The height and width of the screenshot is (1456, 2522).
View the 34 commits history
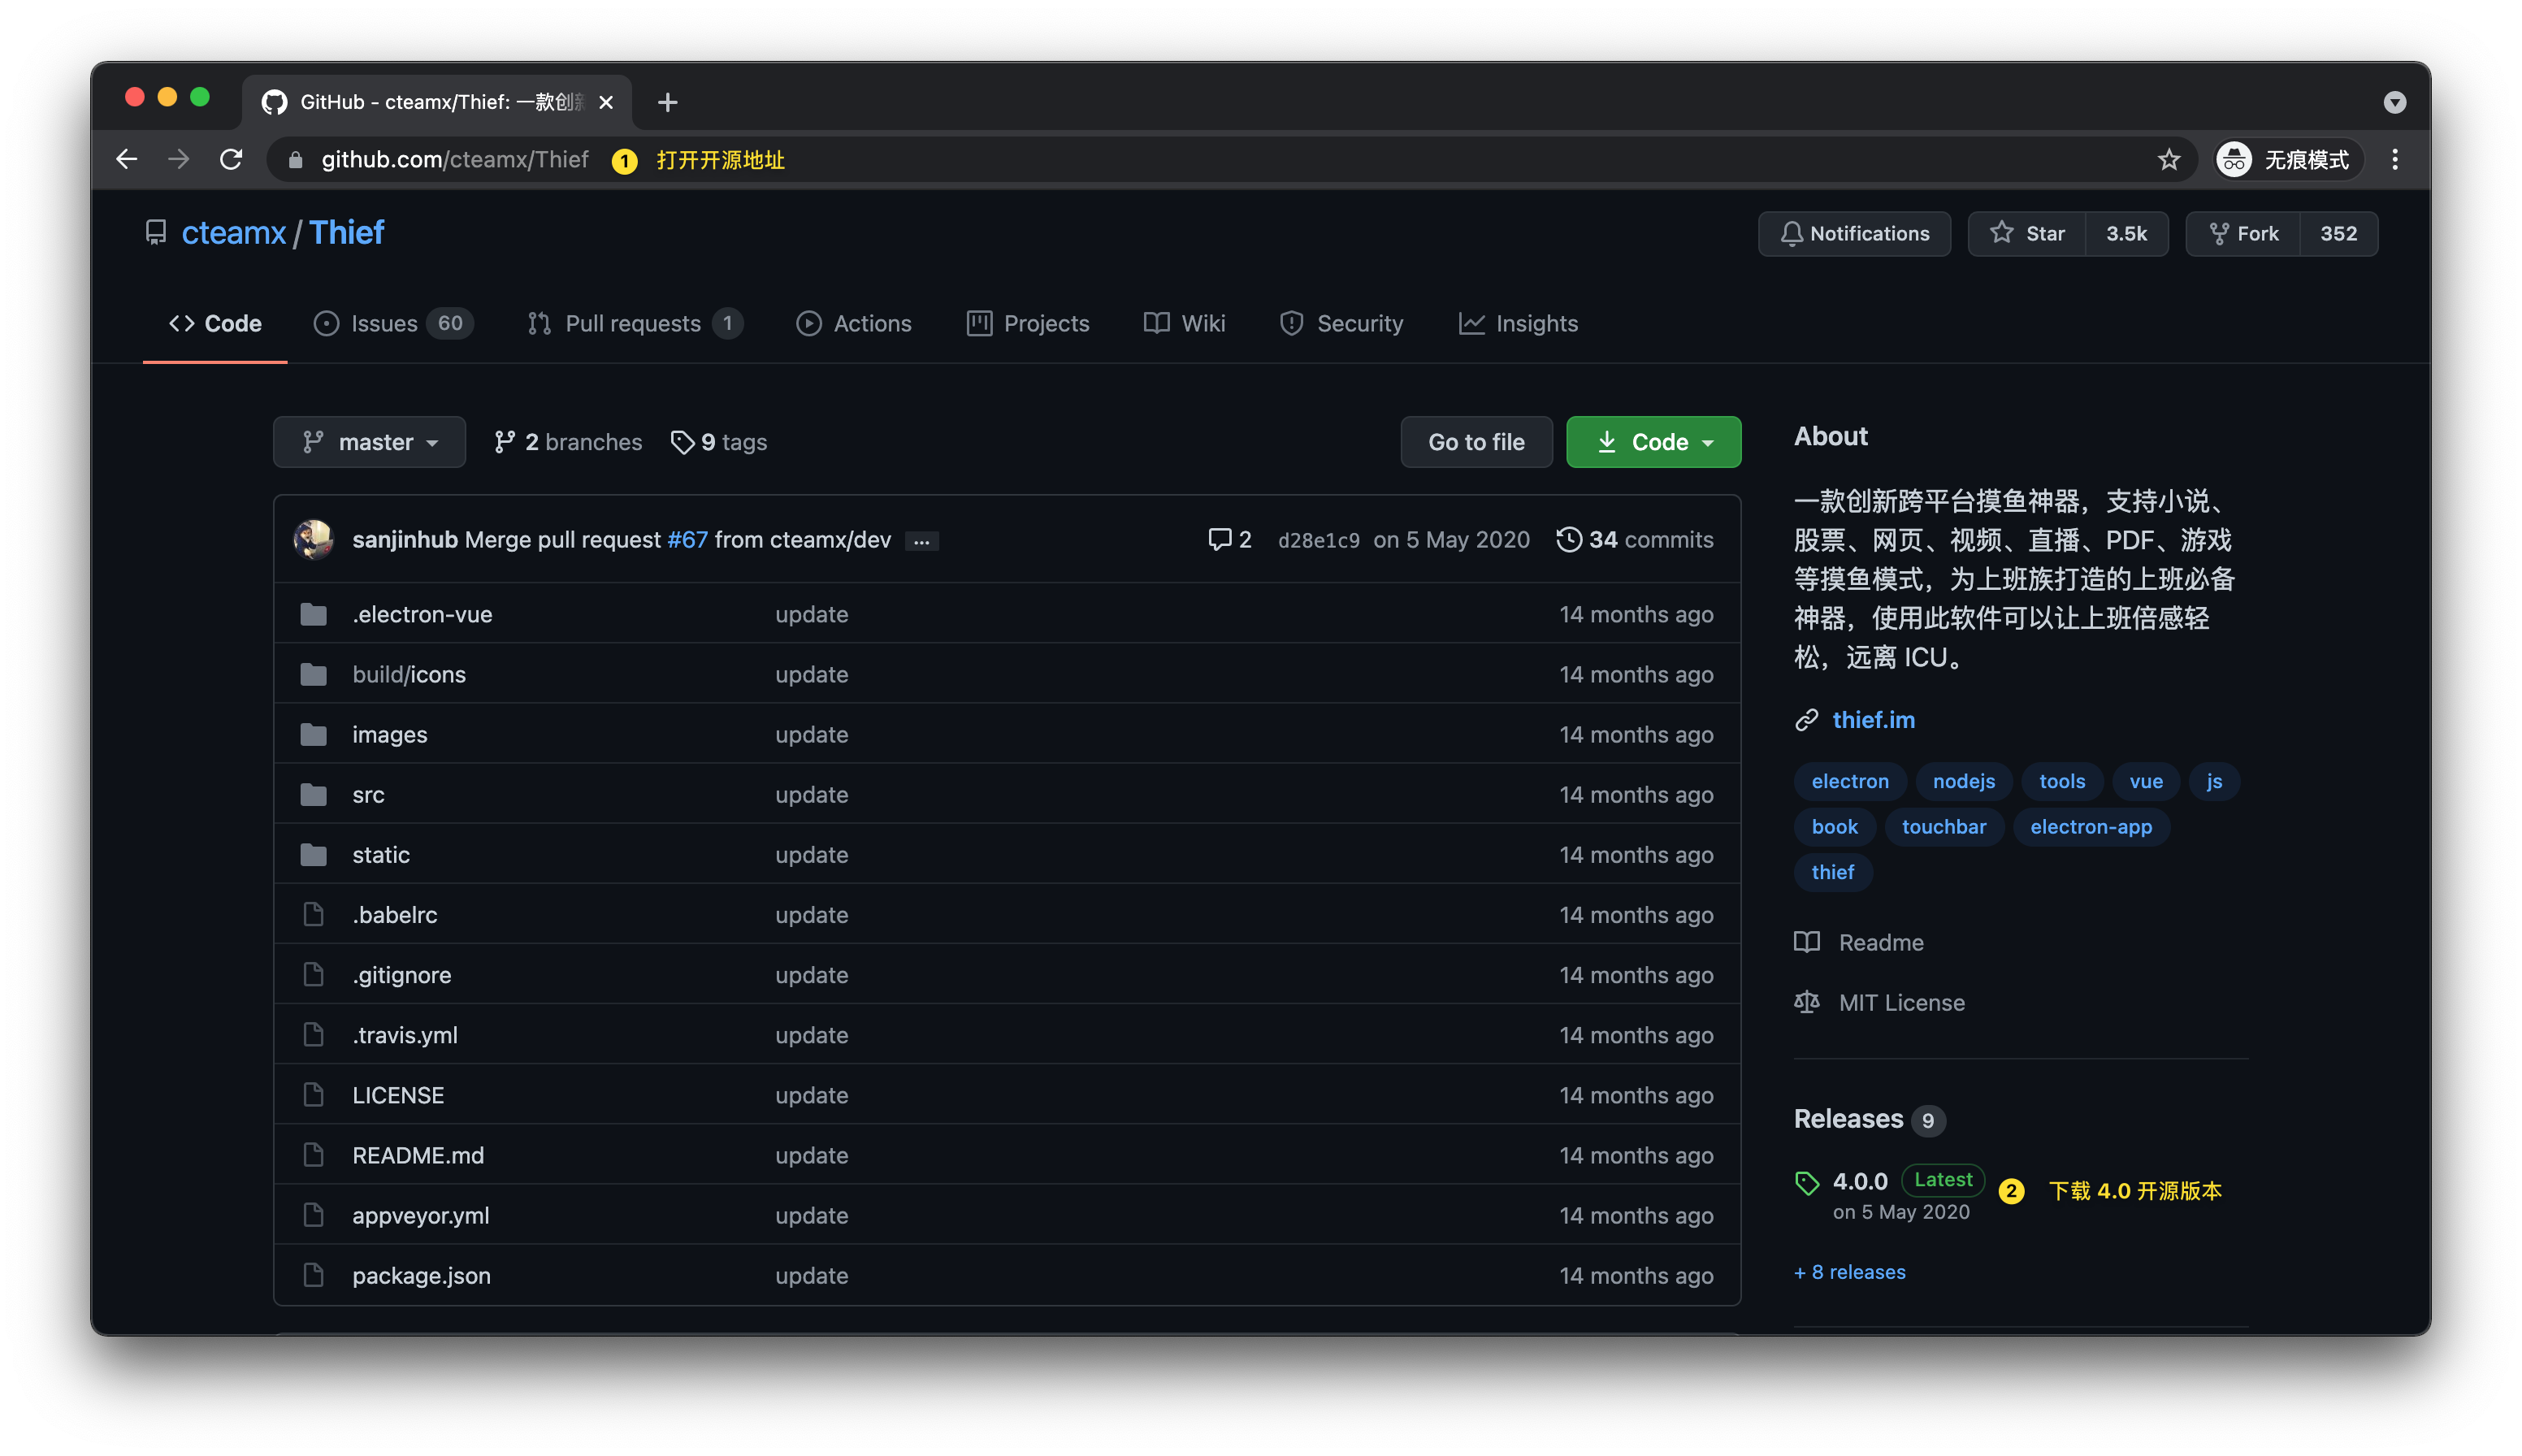point(1635,539)
